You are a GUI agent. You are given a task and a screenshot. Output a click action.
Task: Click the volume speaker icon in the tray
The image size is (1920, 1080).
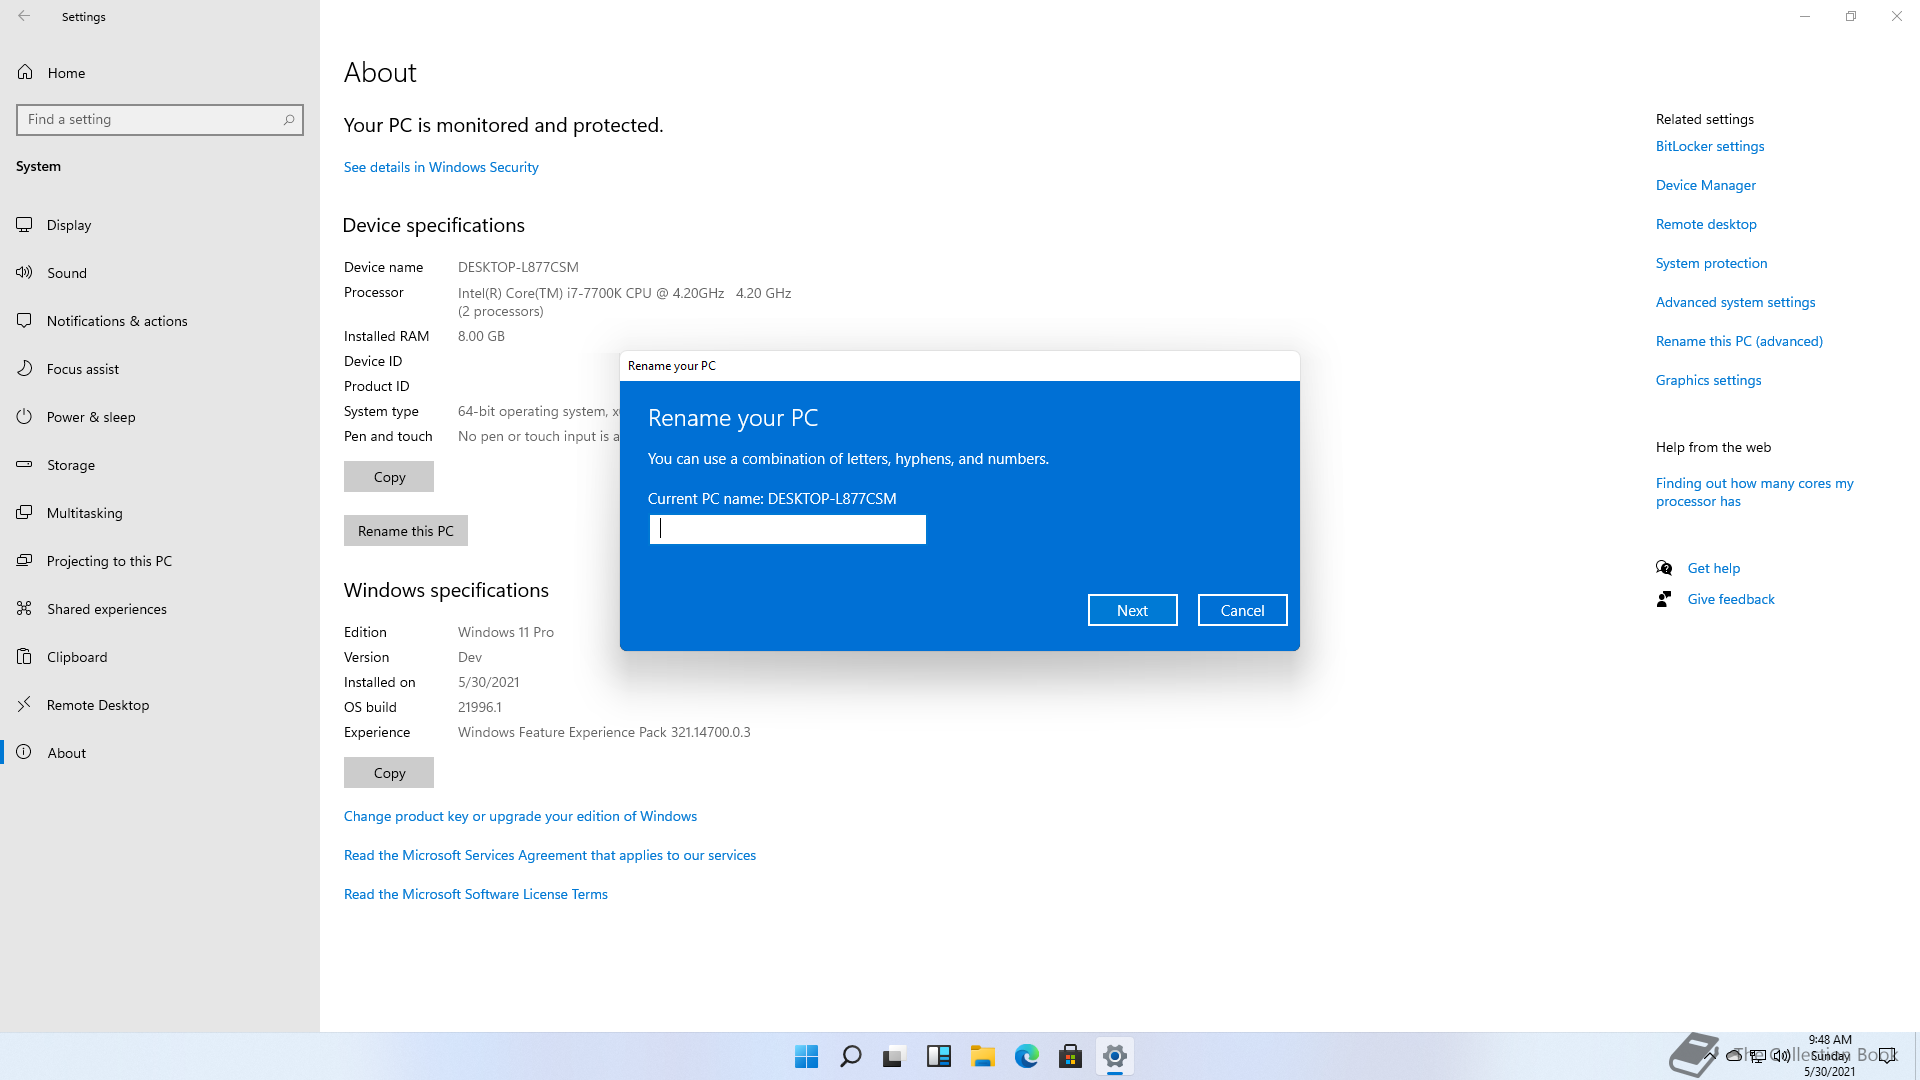click(1782, 1055)
